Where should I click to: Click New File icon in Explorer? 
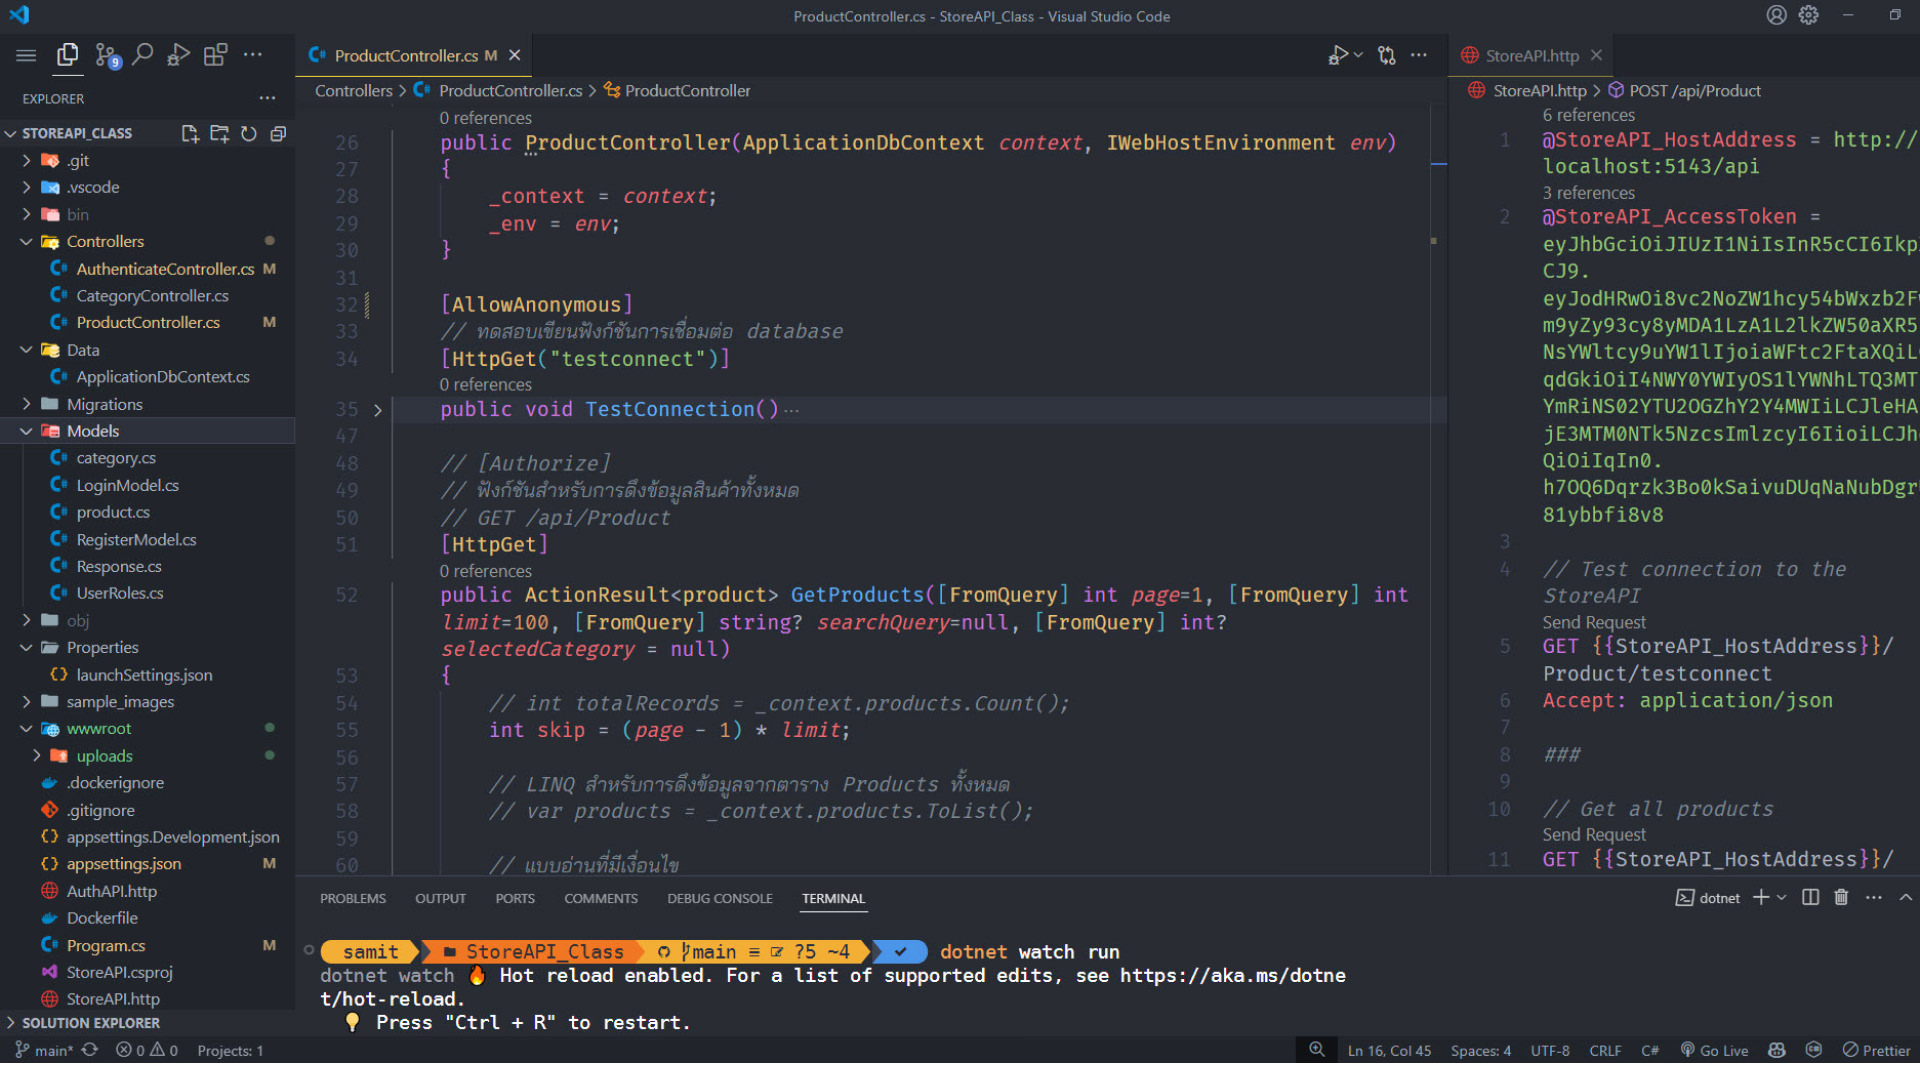(x=189, y=133)
